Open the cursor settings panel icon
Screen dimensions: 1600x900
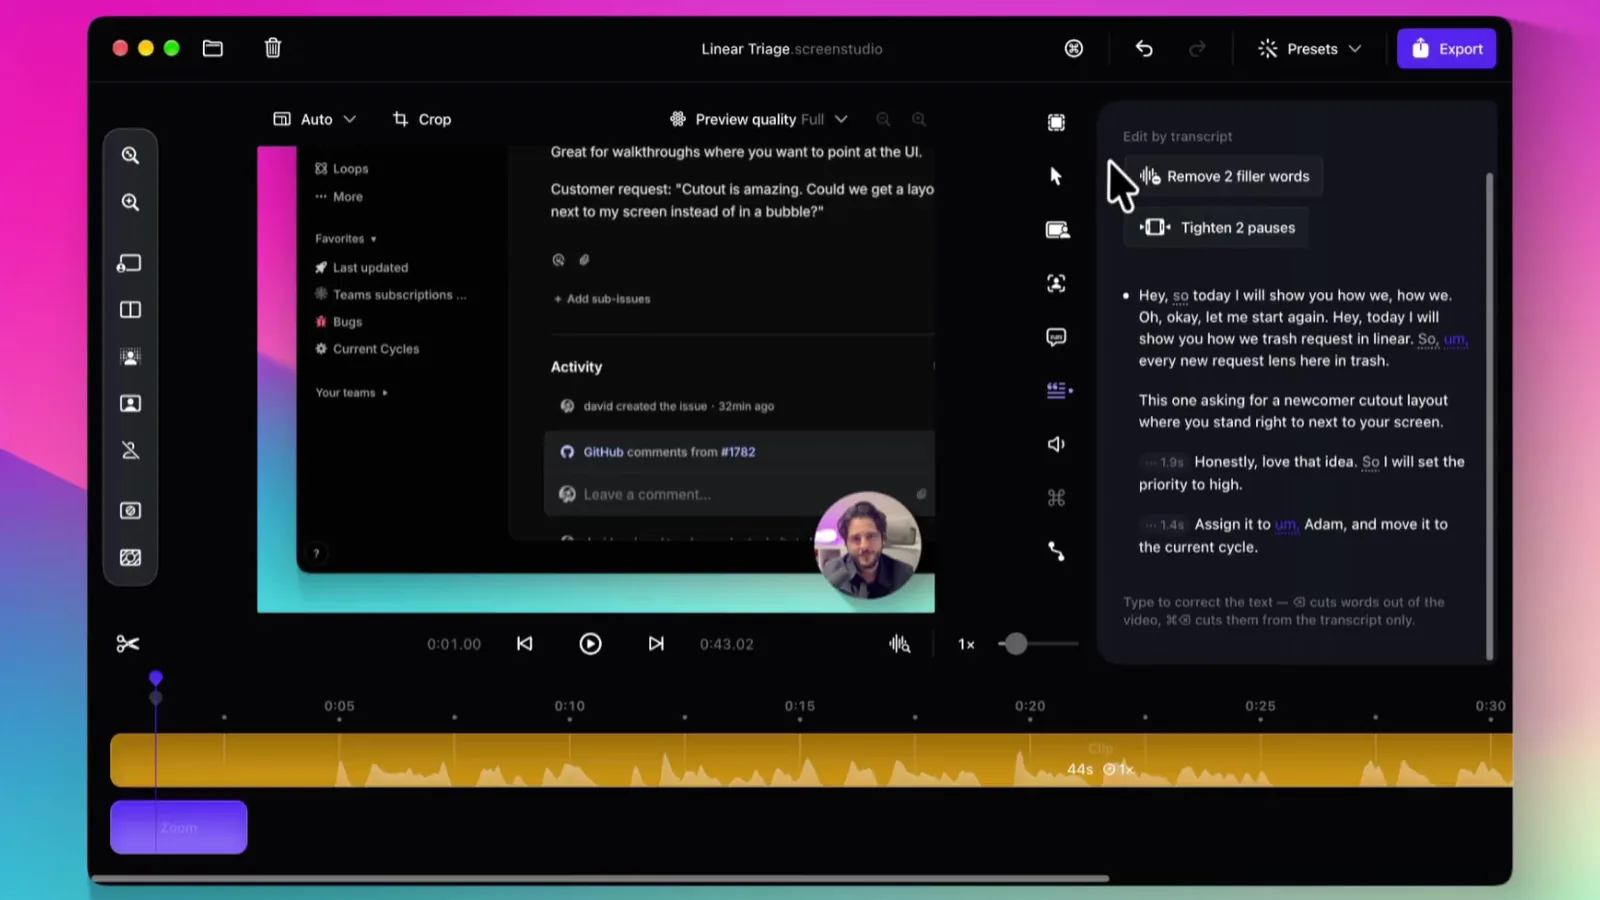point(1056,176)
